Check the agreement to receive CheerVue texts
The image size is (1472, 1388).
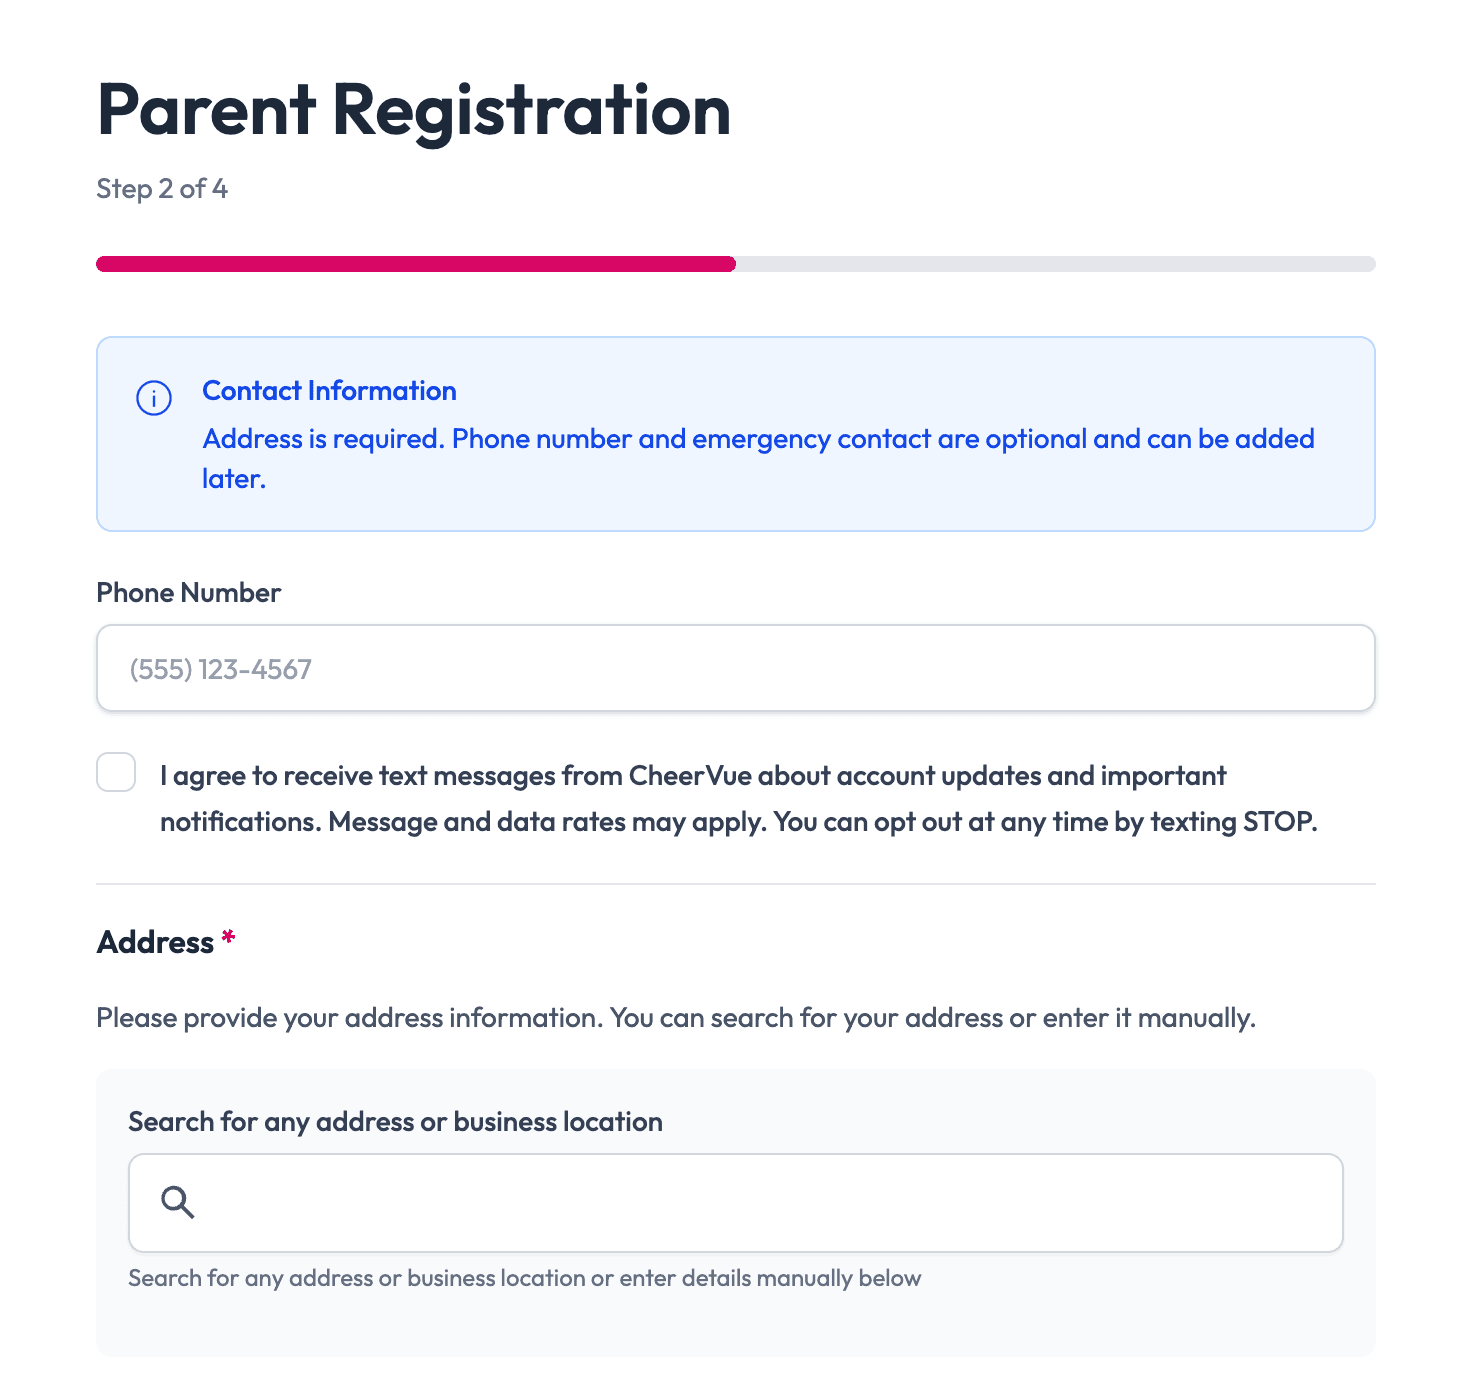point(115,772)
